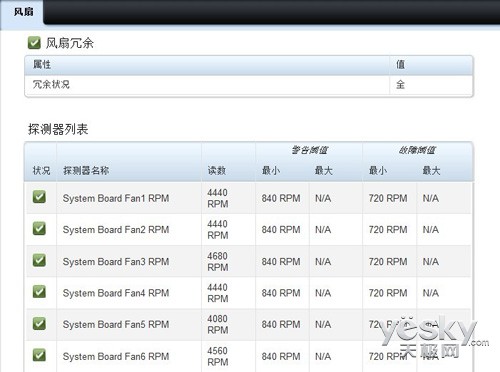Select System Board Fan6 RPM name
The width and height of the screenshot is (500, 372).
click(116, 356)
